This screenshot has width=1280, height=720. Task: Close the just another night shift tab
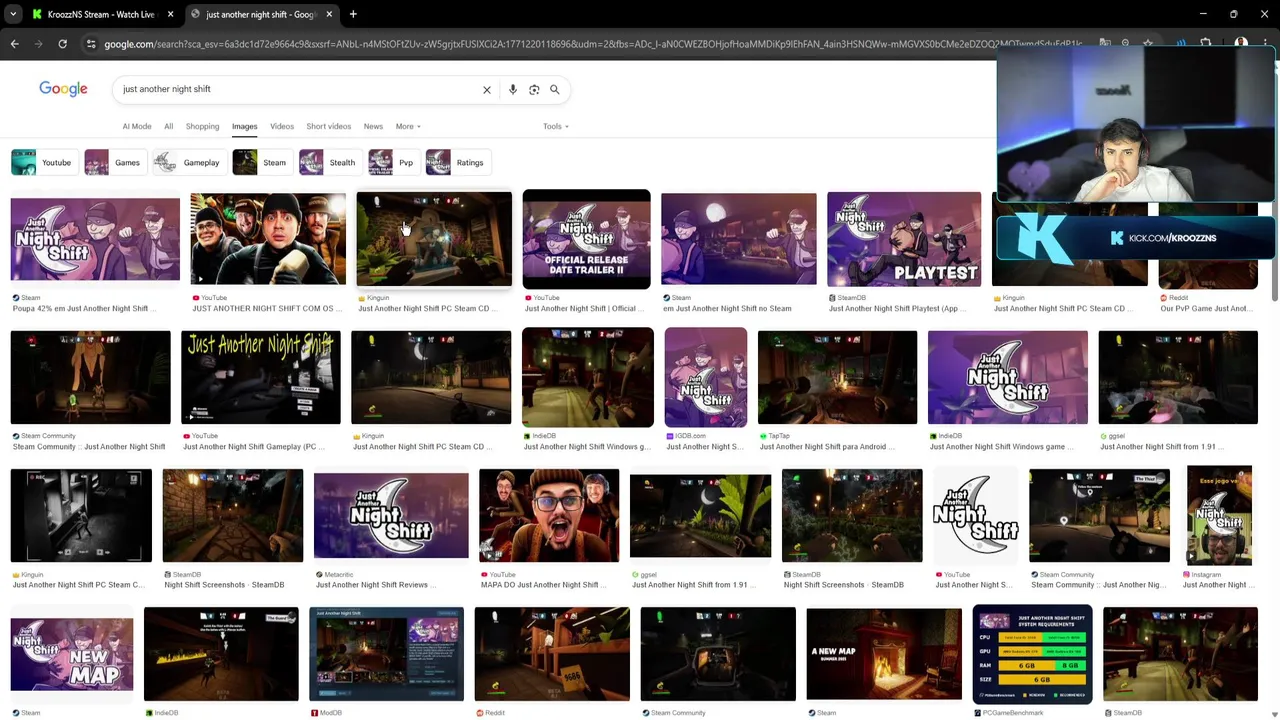(329, 14)
